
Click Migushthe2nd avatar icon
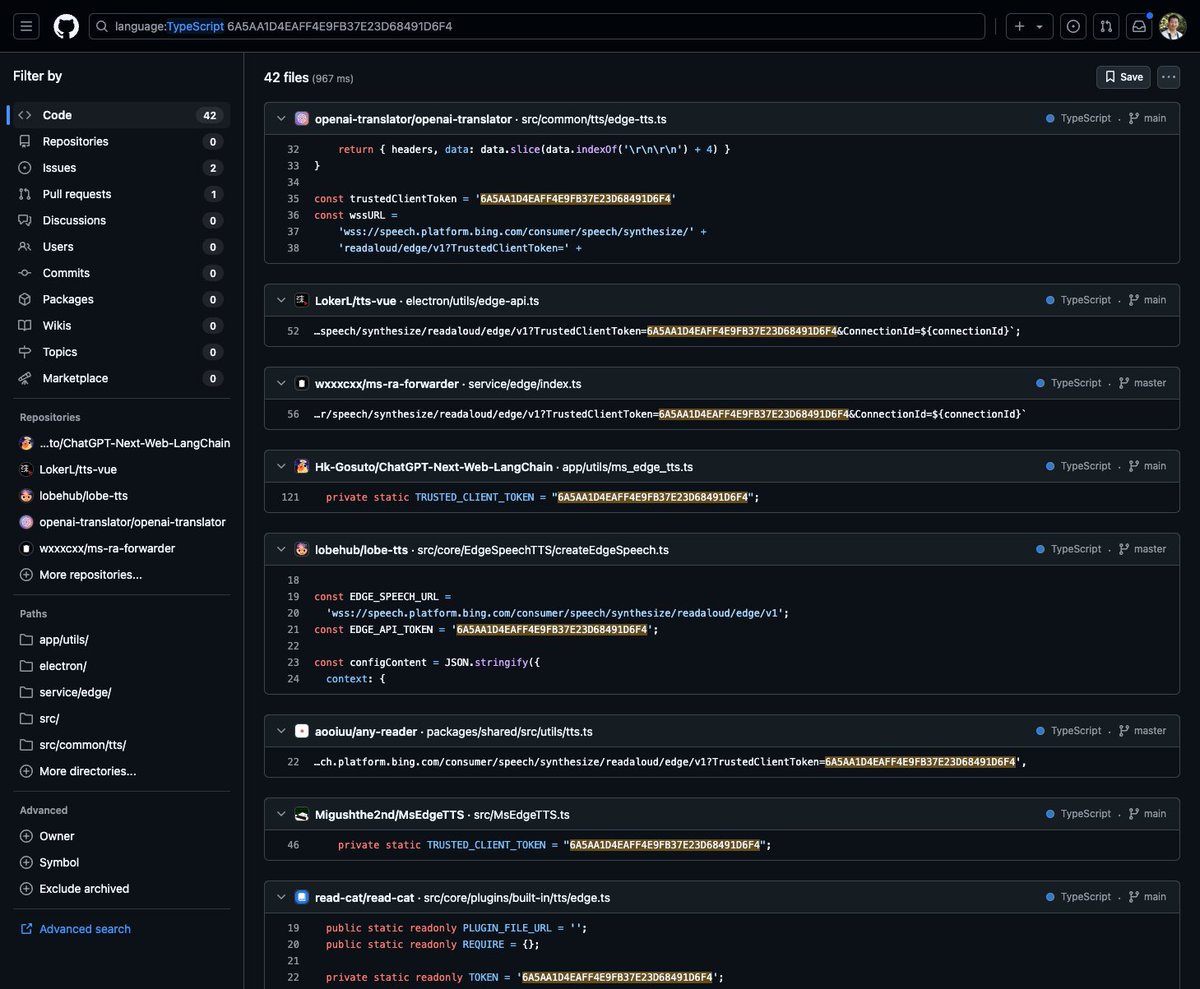[302, 814]
